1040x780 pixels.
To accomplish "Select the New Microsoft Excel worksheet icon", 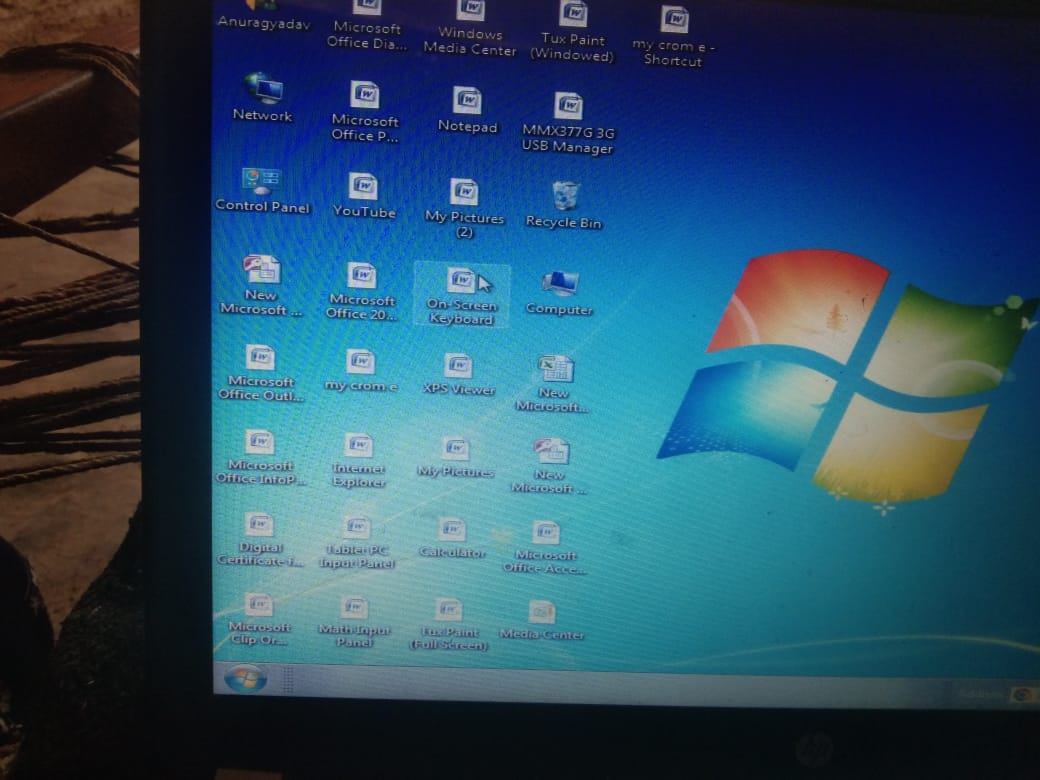I will click(x=553, y=385).
